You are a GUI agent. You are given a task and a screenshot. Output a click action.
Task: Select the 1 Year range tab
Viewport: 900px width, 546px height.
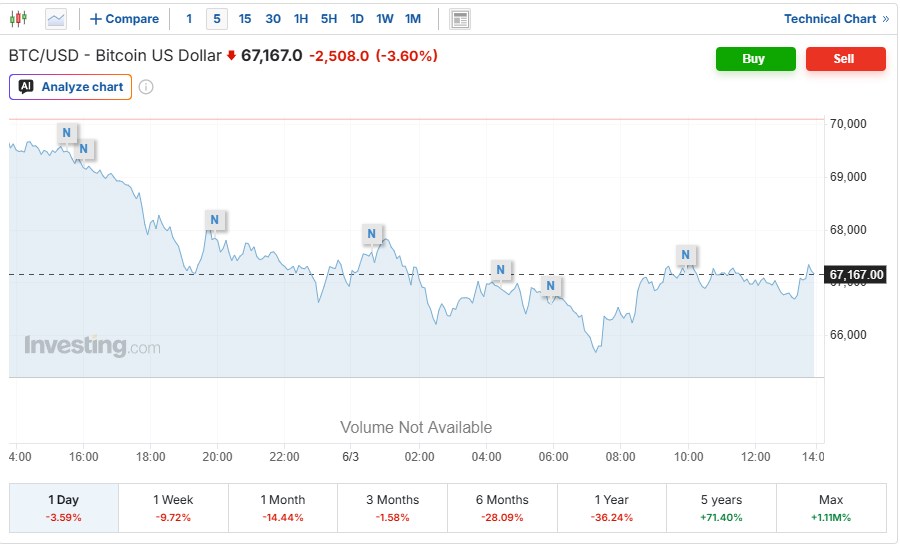coord(612,508)
